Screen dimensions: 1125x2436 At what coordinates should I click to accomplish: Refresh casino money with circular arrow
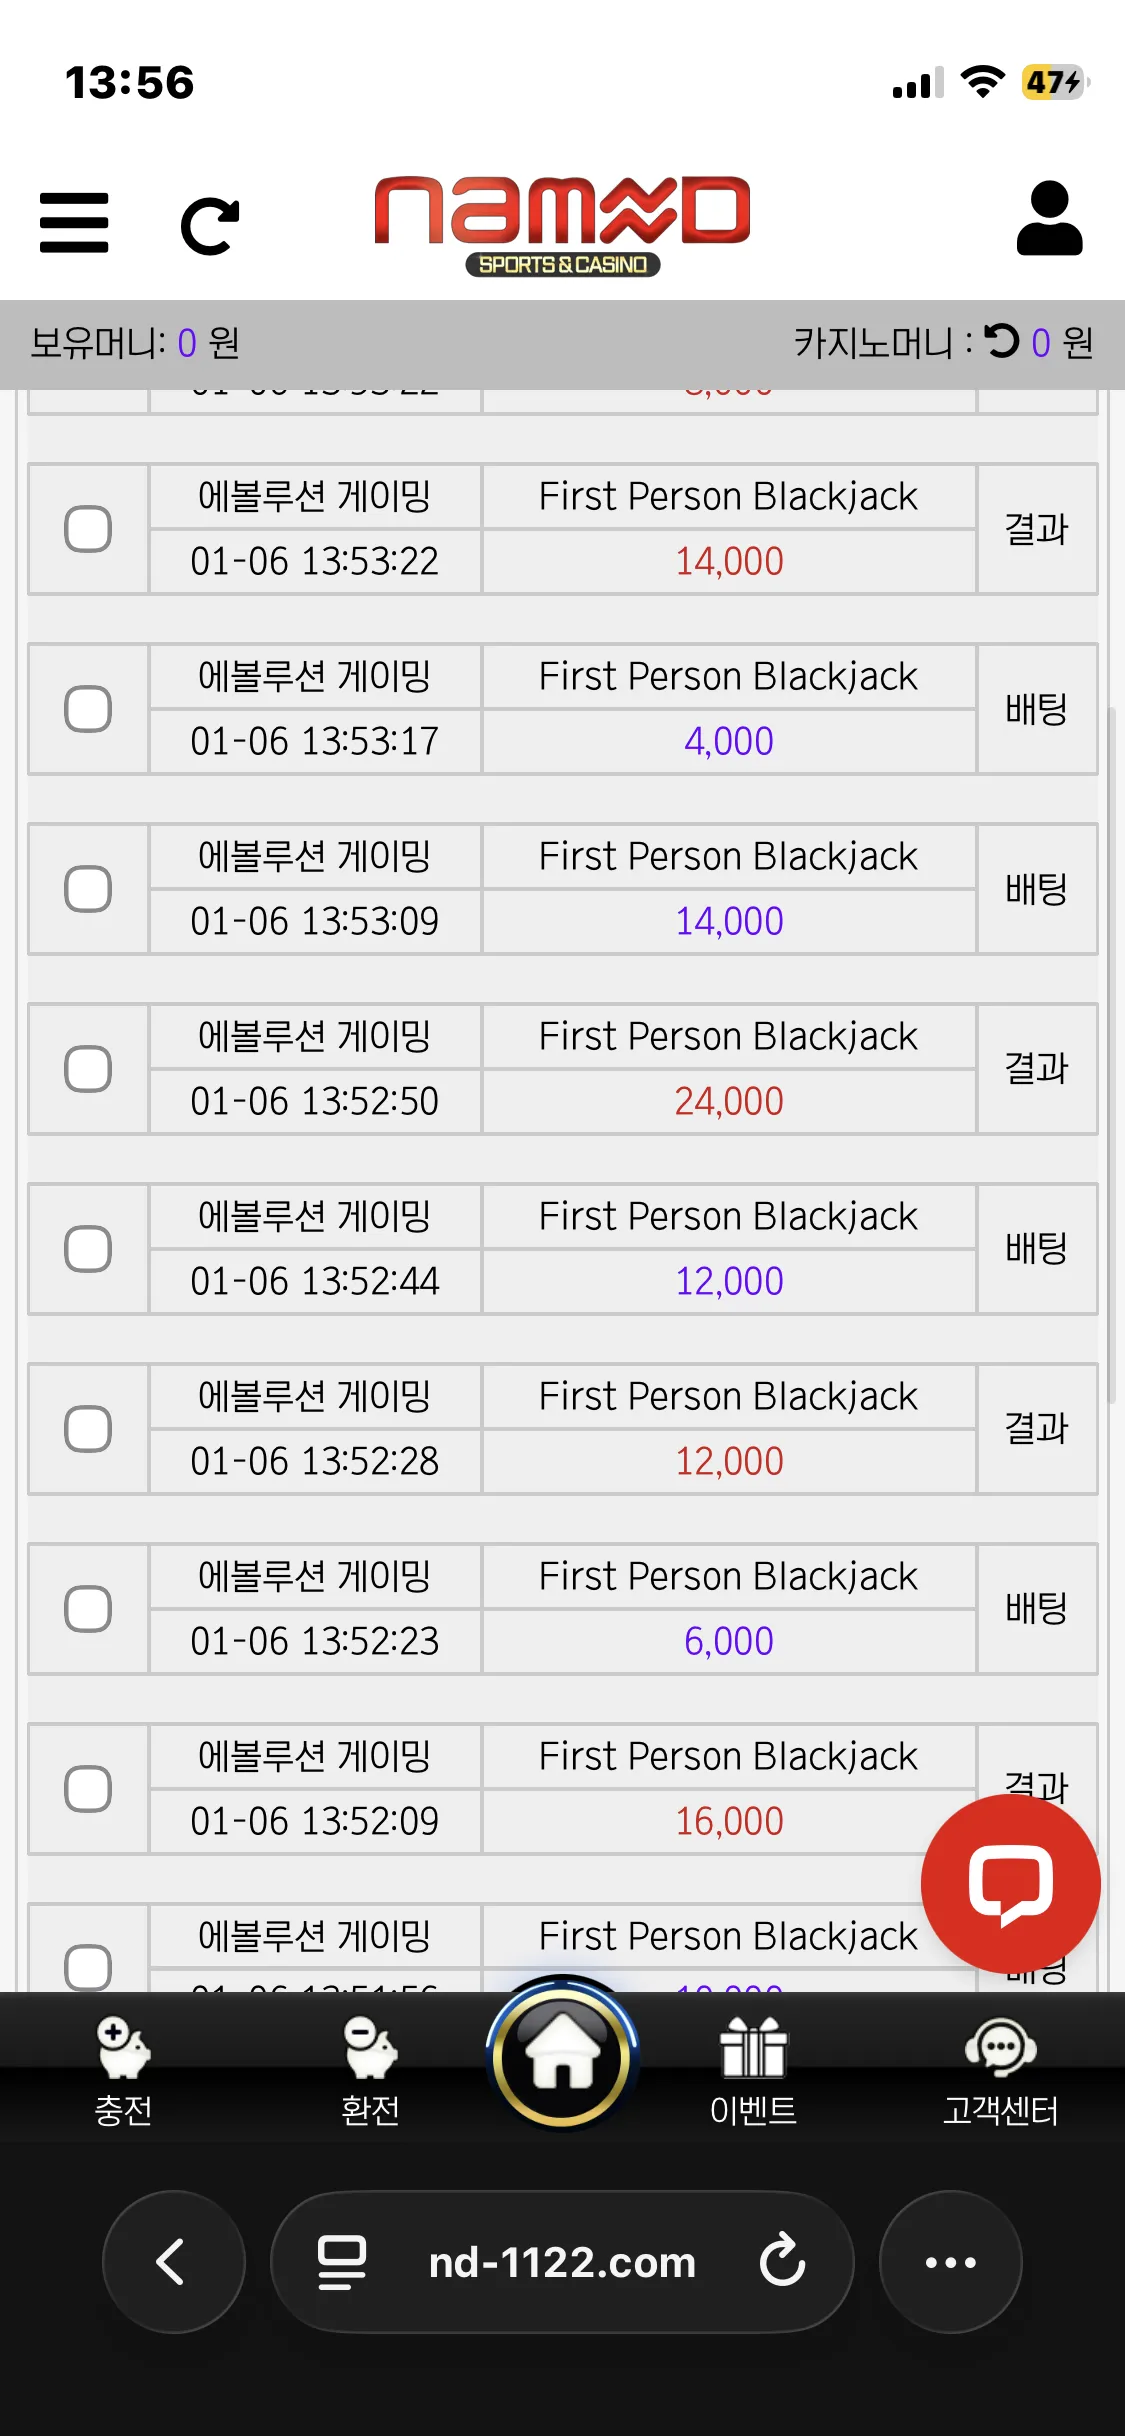pos(1002,342)
